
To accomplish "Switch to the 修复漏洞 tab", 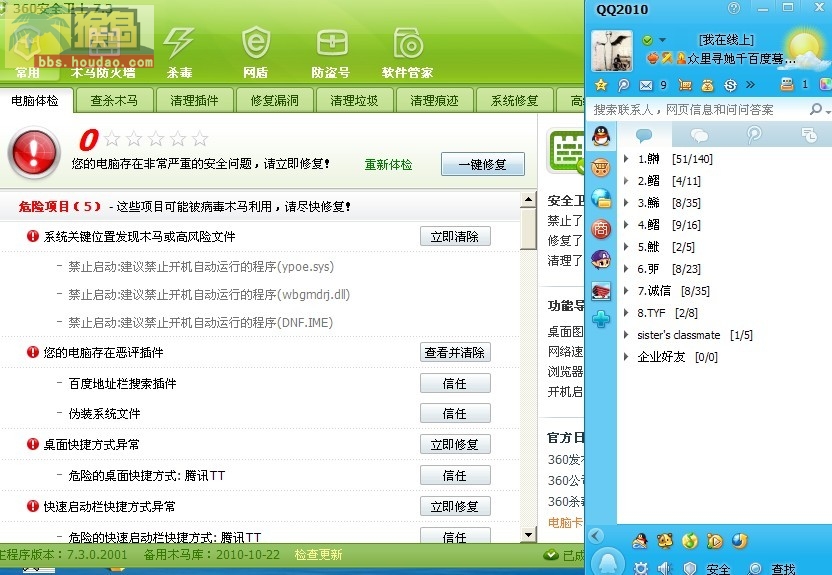I will (274, 100).
